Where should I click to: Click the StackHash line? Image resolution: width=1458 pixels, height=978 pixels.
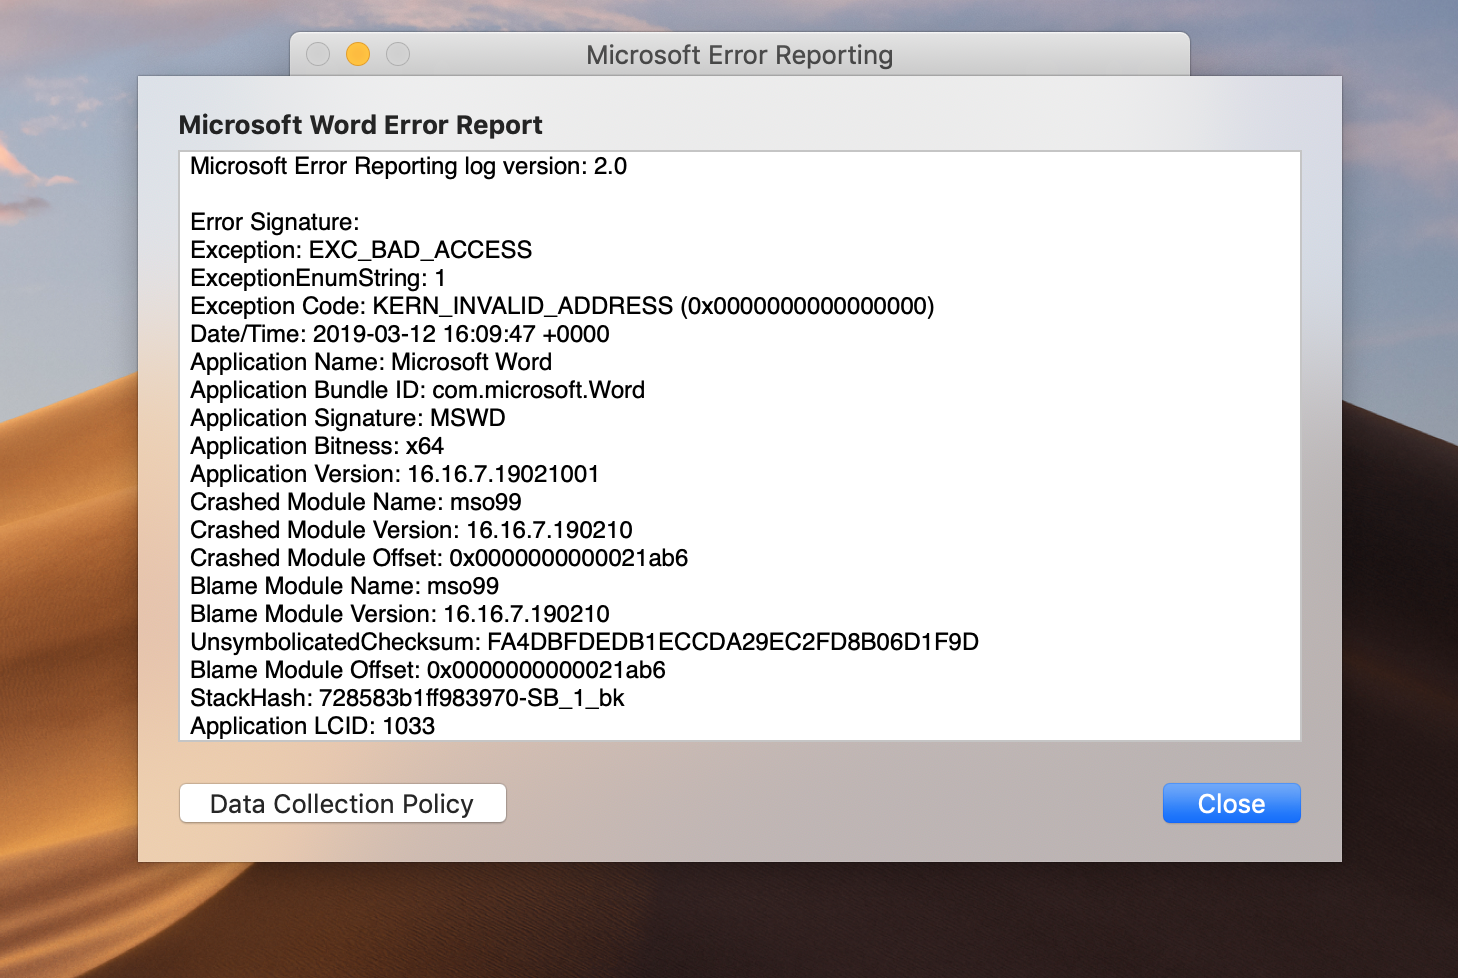407,698
